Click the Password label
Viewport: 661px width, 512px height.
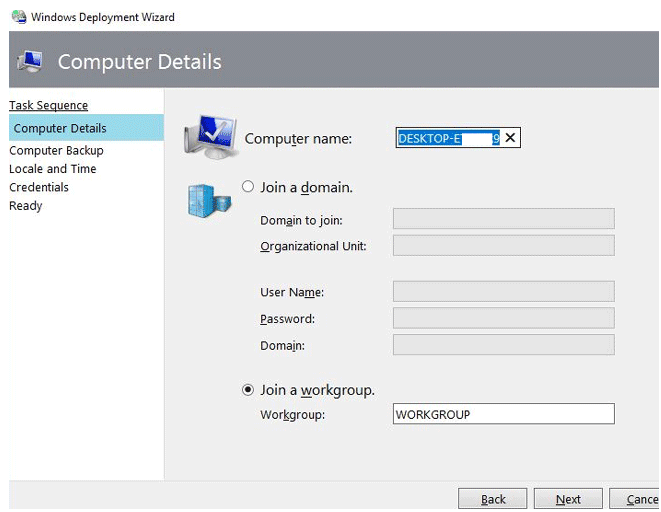pyautogui.click(x=288, y=319)
